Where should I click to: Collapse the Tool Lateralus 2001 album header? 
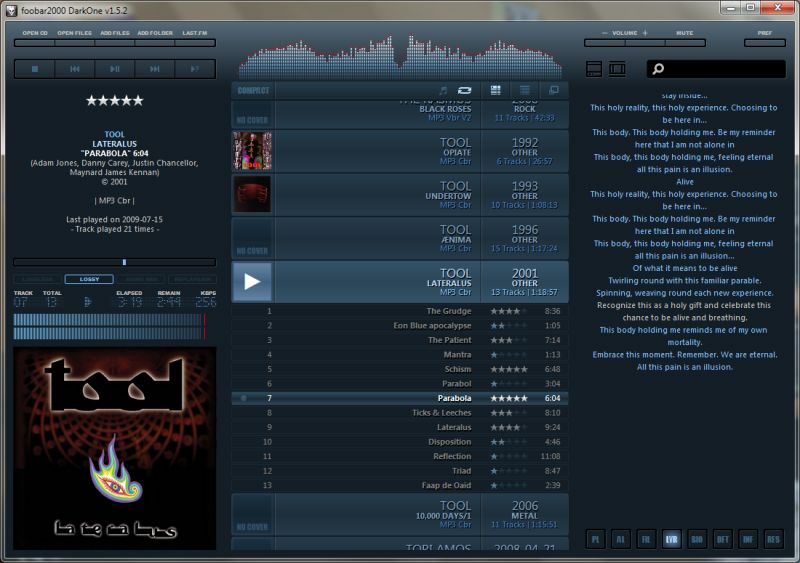click(400, 282)
